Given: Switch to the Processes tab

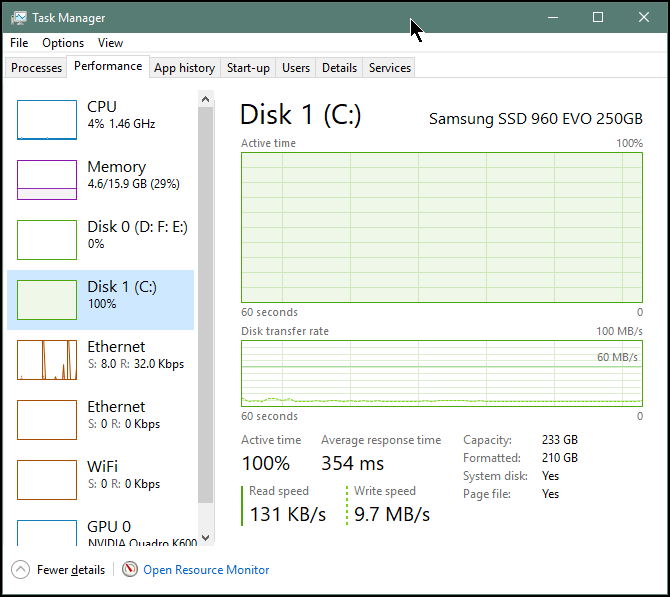Looking at the screenshot, I should [36, 68].
